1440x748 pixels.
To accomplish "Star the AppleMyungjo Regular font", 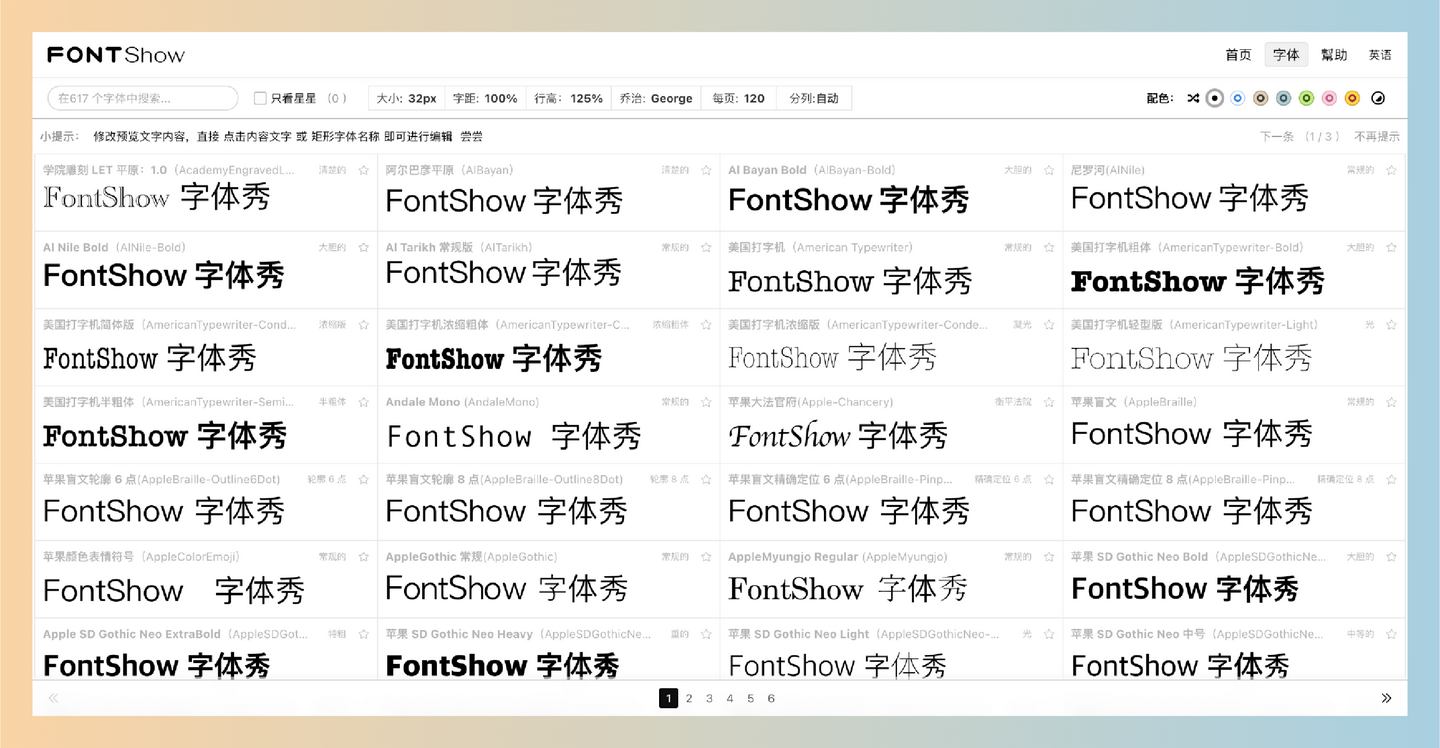I will [x=1049, y=557].
